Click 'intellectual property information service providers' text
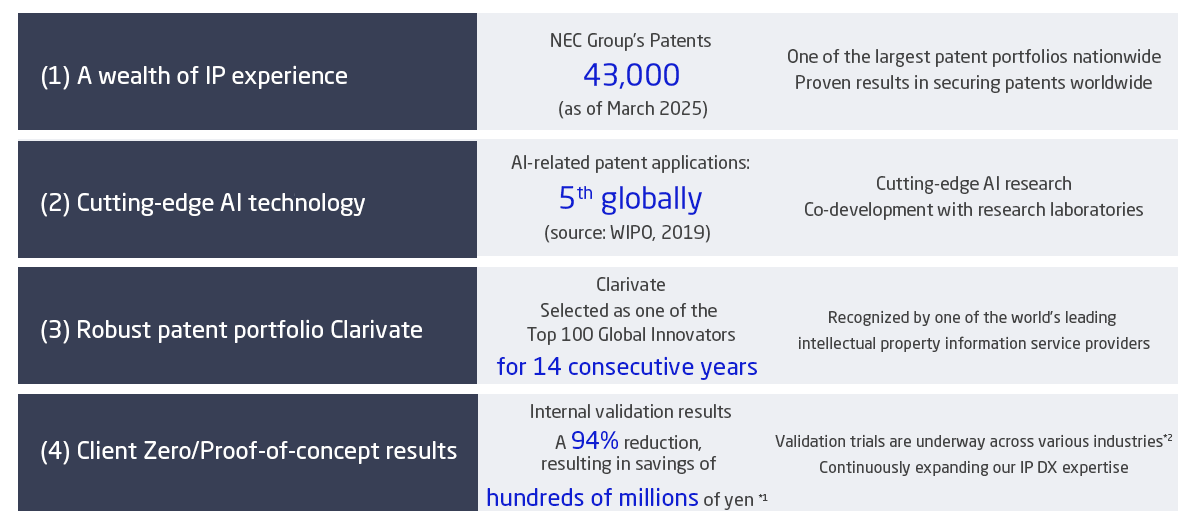Screen dimensions: 1200x525 (x=974, y=343)
